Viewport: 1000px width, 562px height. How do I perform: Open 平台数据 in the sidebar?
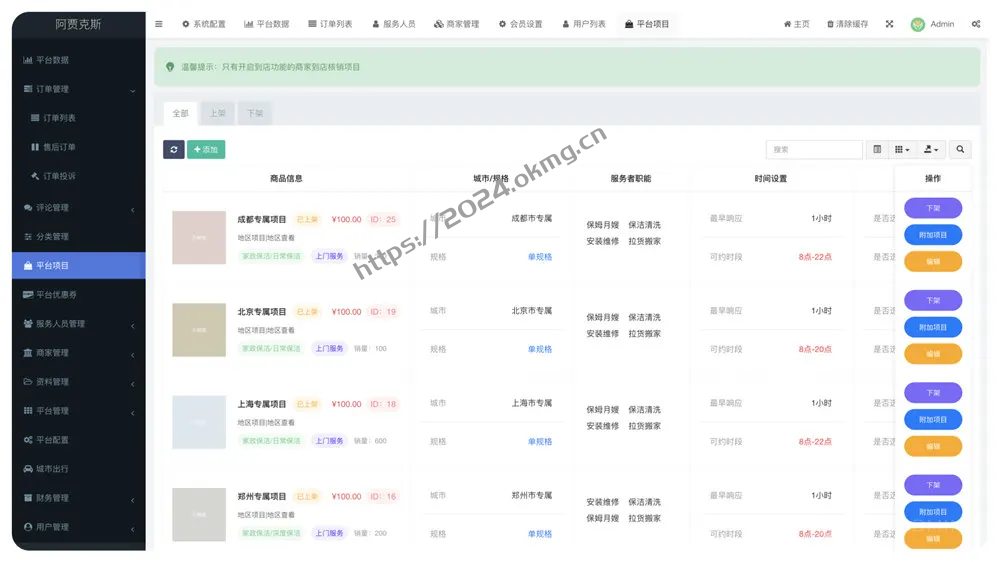78,60
